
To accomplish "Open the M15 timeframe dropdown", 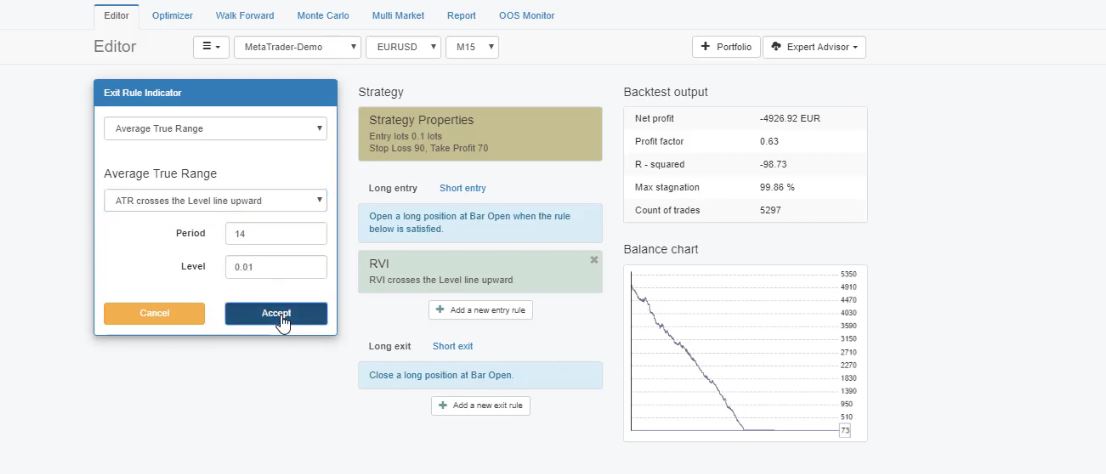I will [471, 47].
